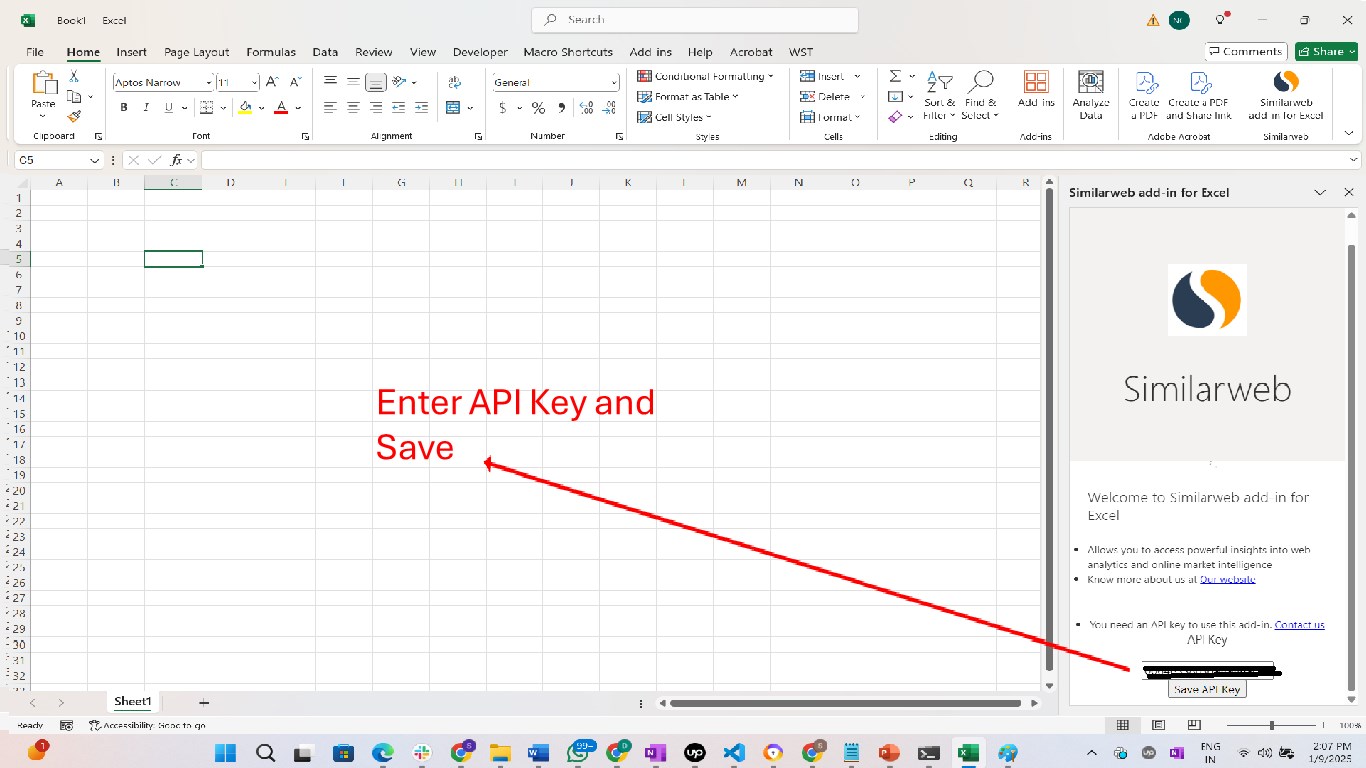Image resolution: width=1366 pixels, height=768 pixels.
Task: Cut selection with scissors icon
Action: (74, 77)
